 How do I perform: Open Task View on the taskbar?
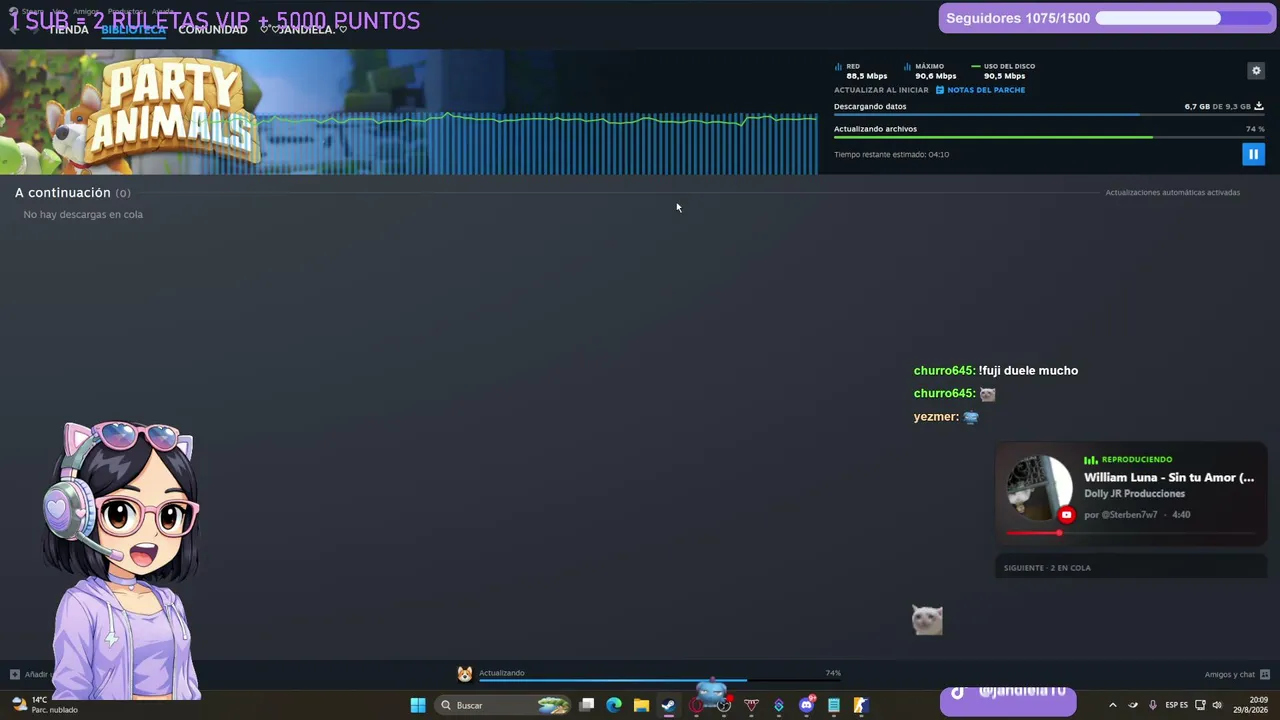(x=587, y=705)
